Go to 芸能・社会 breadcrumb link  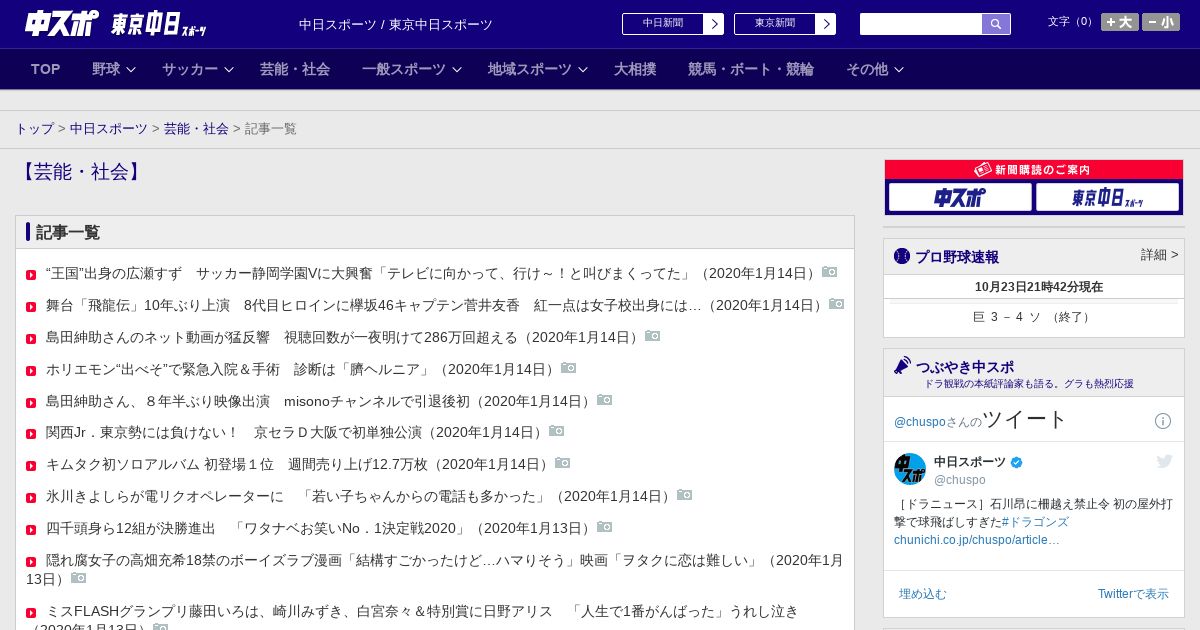coord(196,129)
